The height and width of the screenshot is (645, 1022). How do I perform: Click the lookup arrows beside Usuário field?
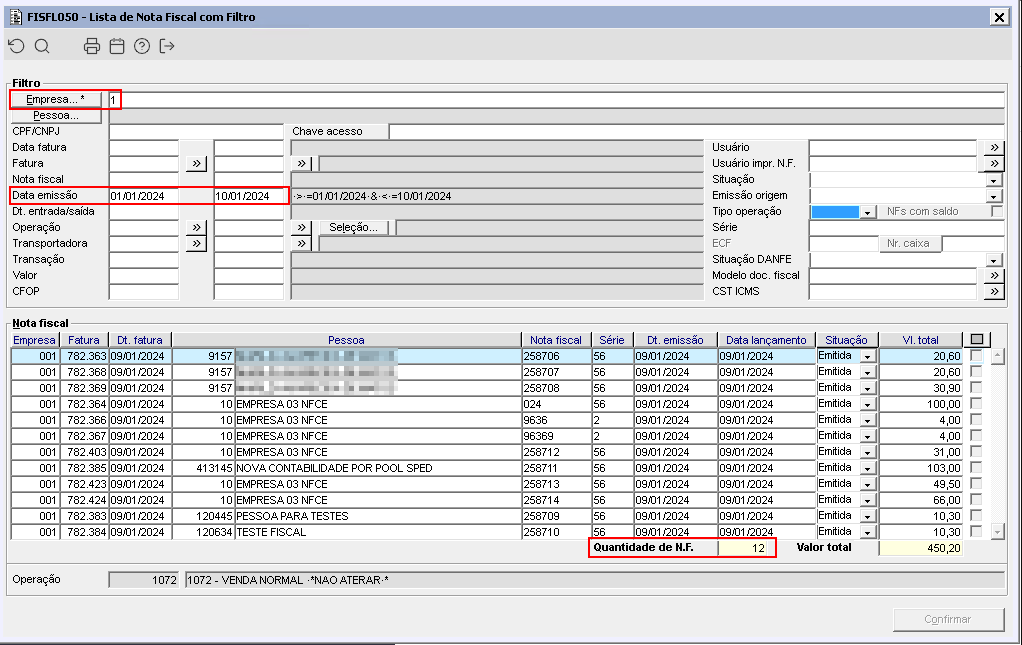click(x=993, y=148)
